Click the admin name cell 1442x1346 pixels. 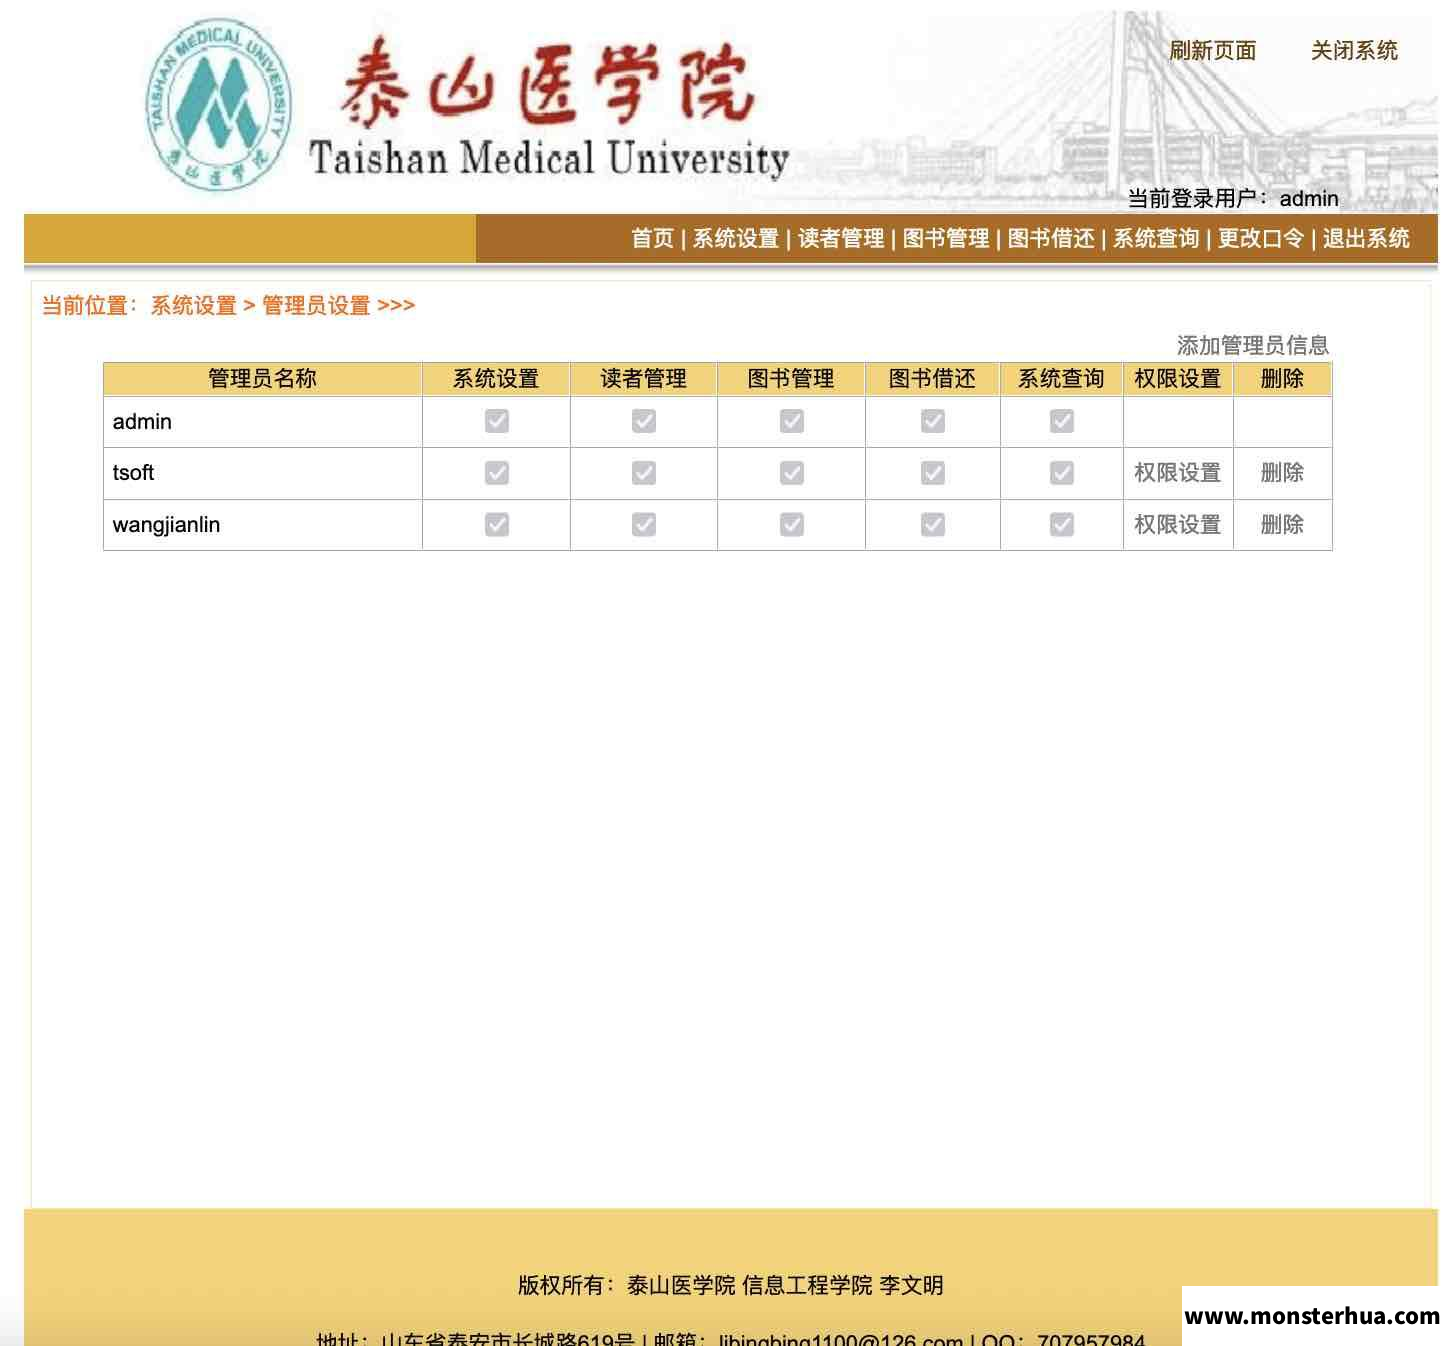[x=263, y=422]
